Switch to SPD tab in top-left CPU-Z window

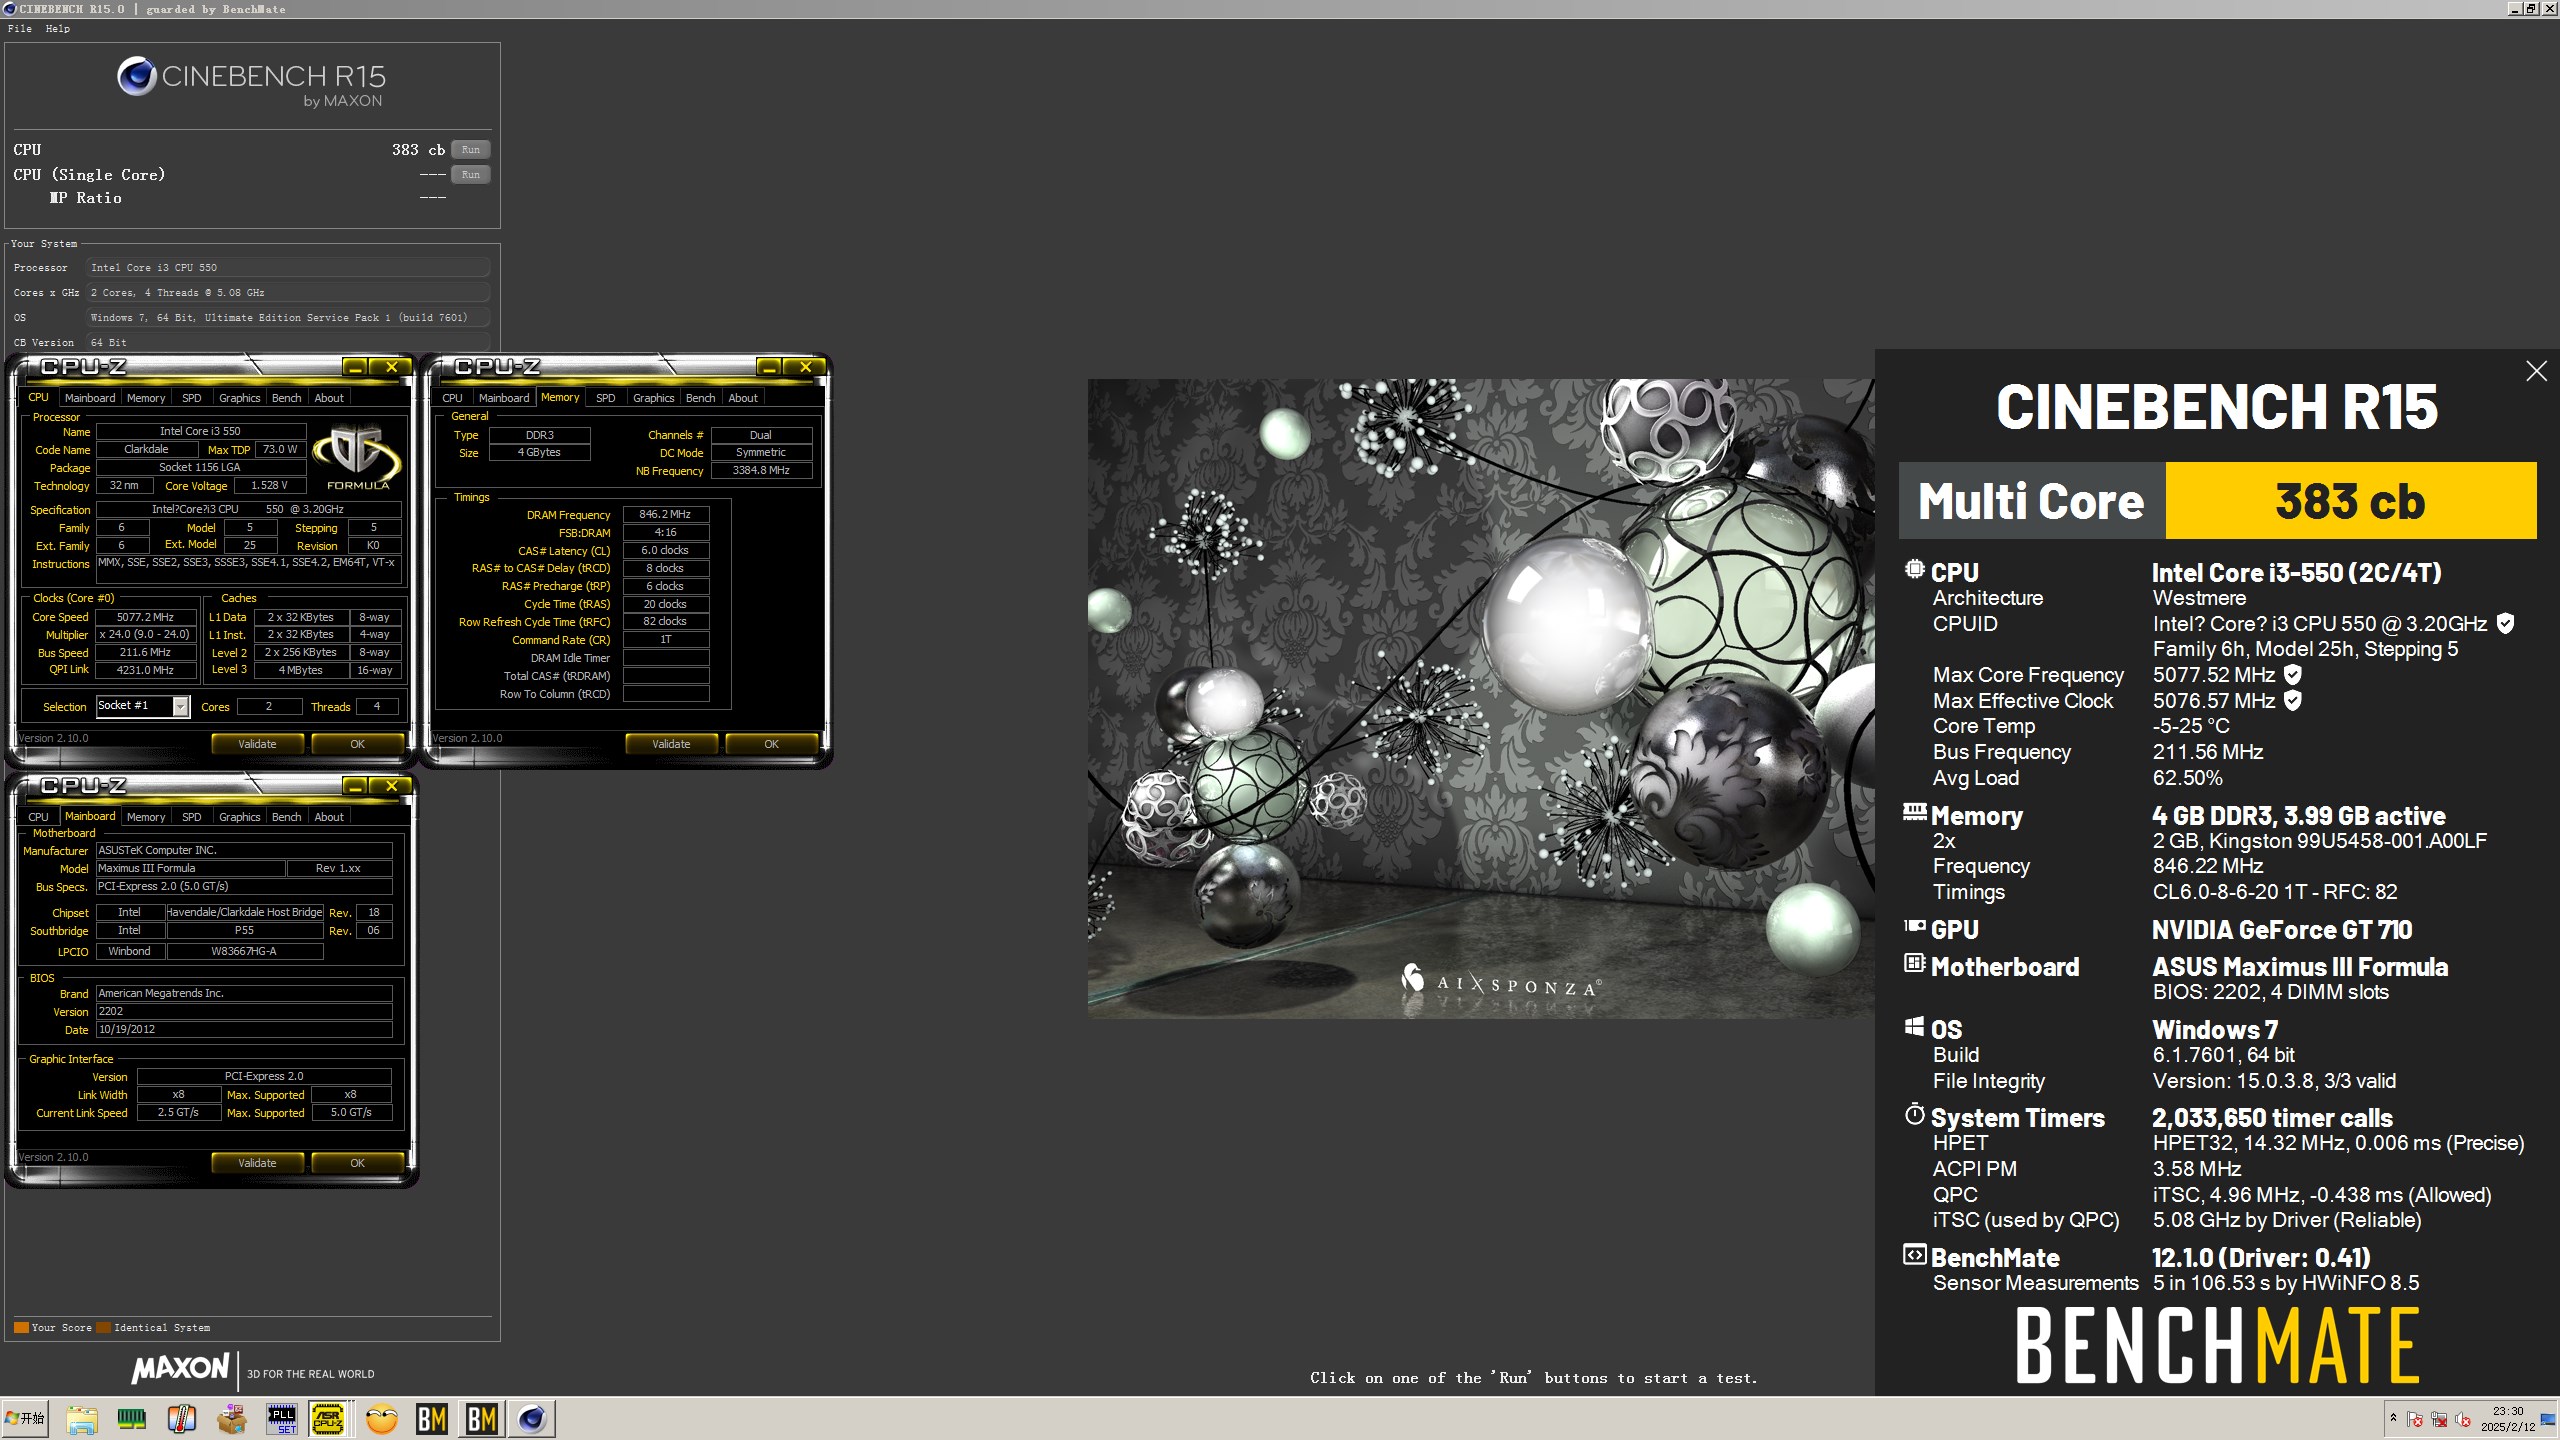[x=192, y=398]
